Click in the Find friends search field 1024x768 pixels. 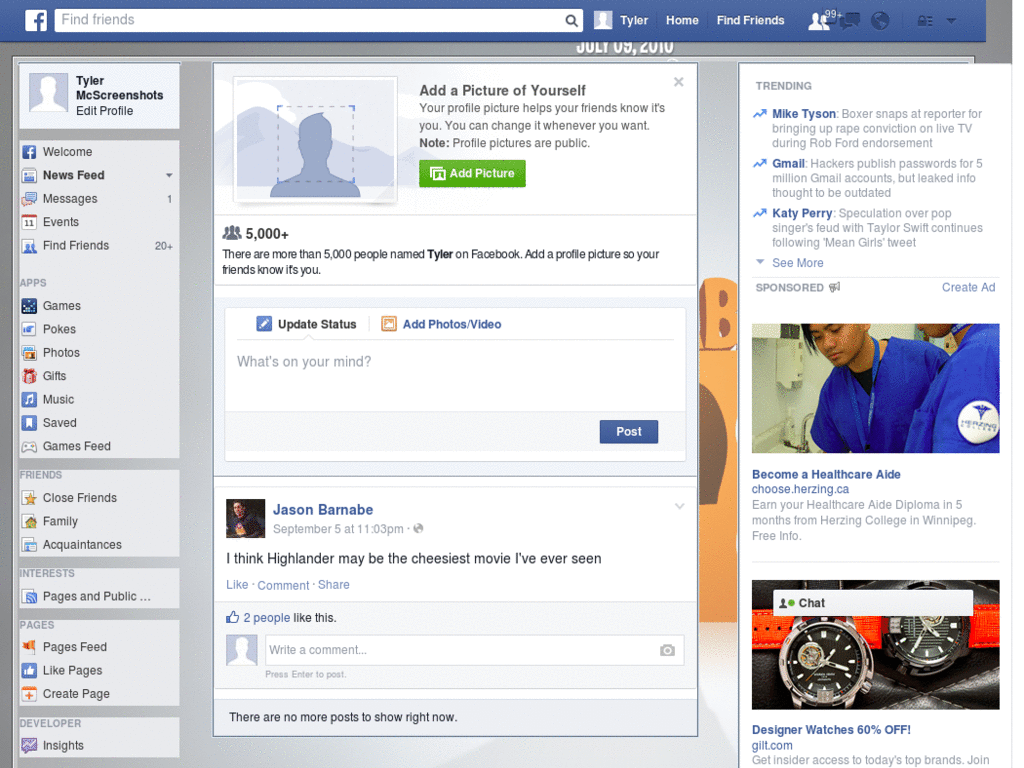pyautogui.click(x=310, y=20)
